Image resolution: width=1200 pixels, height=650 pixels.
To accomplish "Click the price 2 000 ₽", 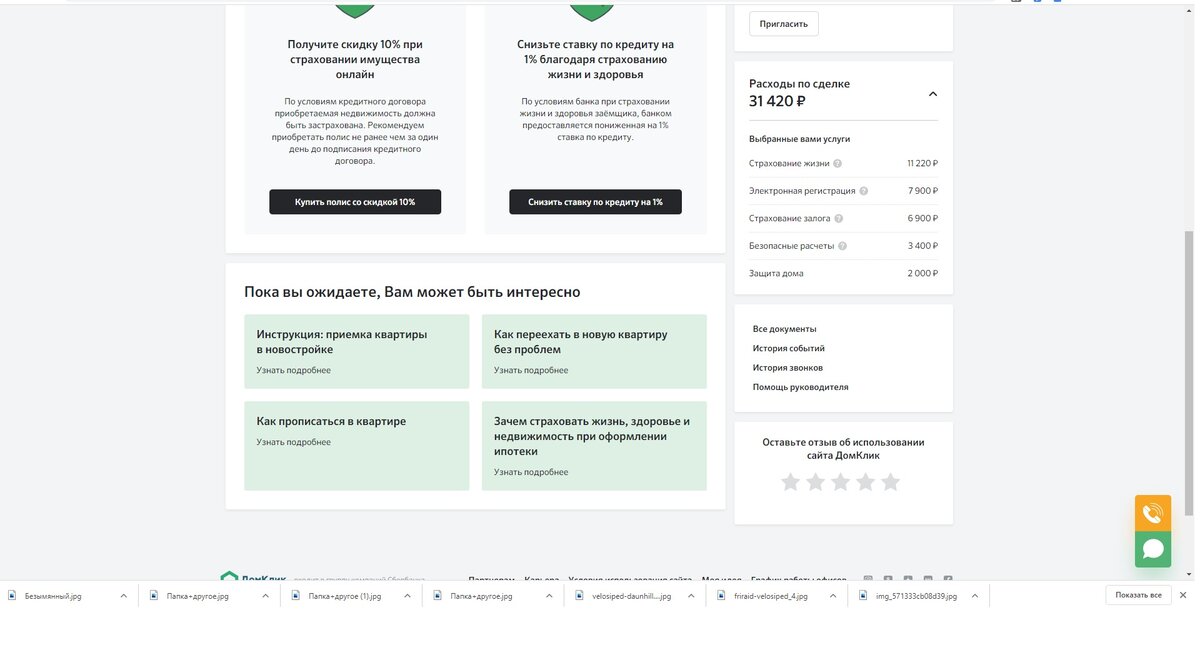I will pyautogui.click(x=923, y=273).
